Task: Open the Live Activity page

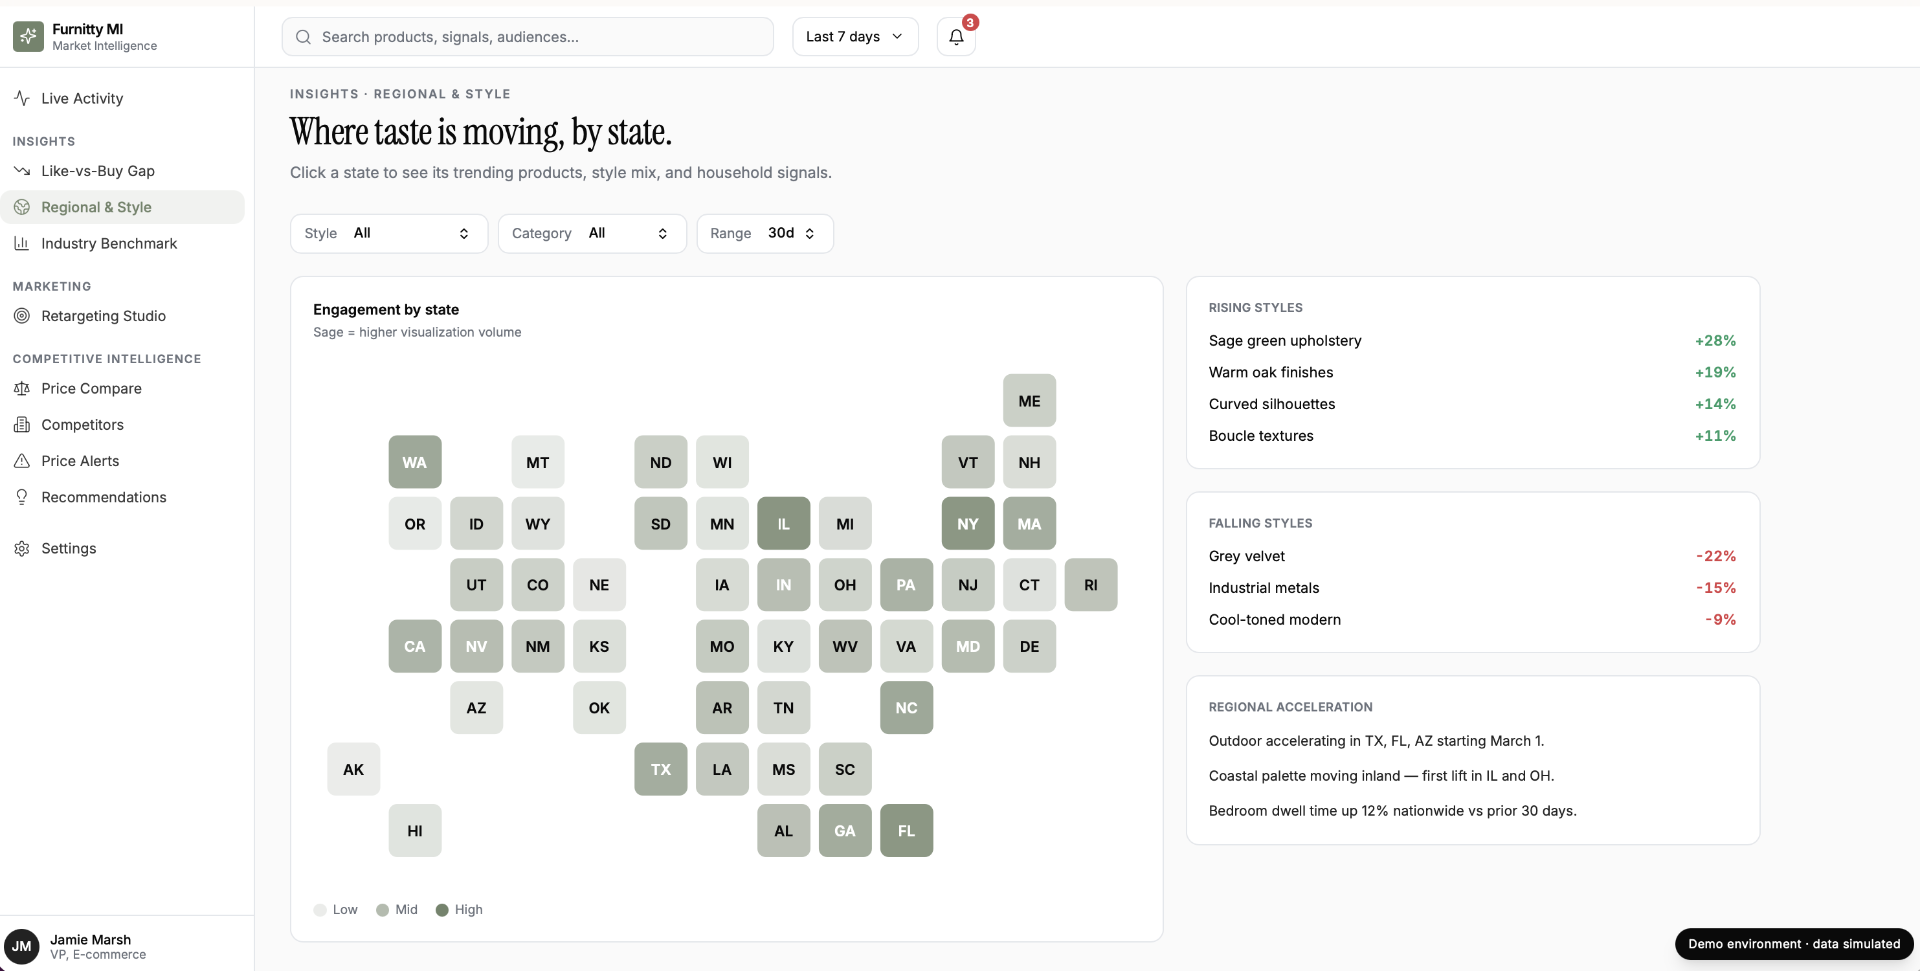Action: coord(123,98)
